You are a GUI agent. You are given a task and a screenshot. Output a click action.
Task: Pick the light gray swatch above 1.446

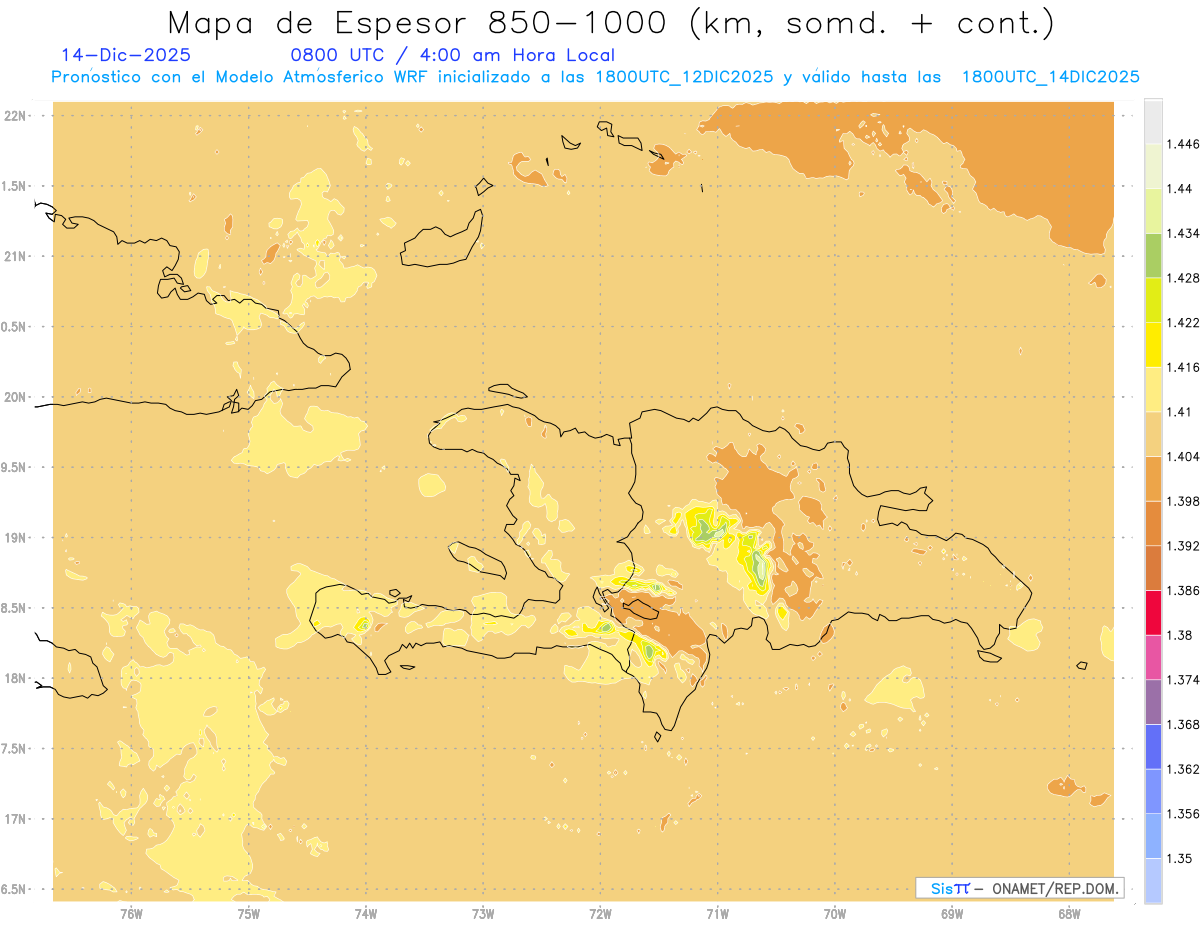1153,121
